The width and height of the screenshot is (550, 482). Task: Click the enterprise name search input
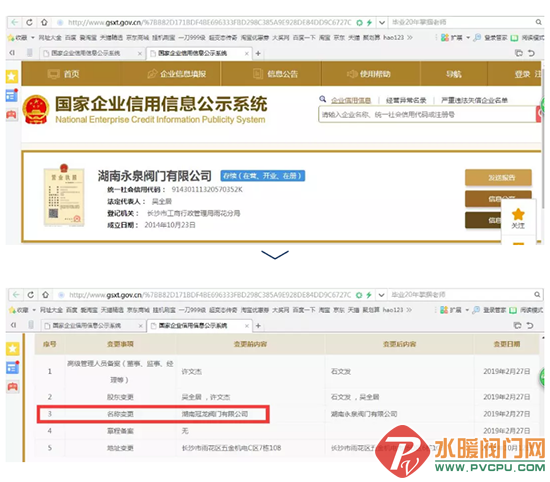[x=428, y=114]
